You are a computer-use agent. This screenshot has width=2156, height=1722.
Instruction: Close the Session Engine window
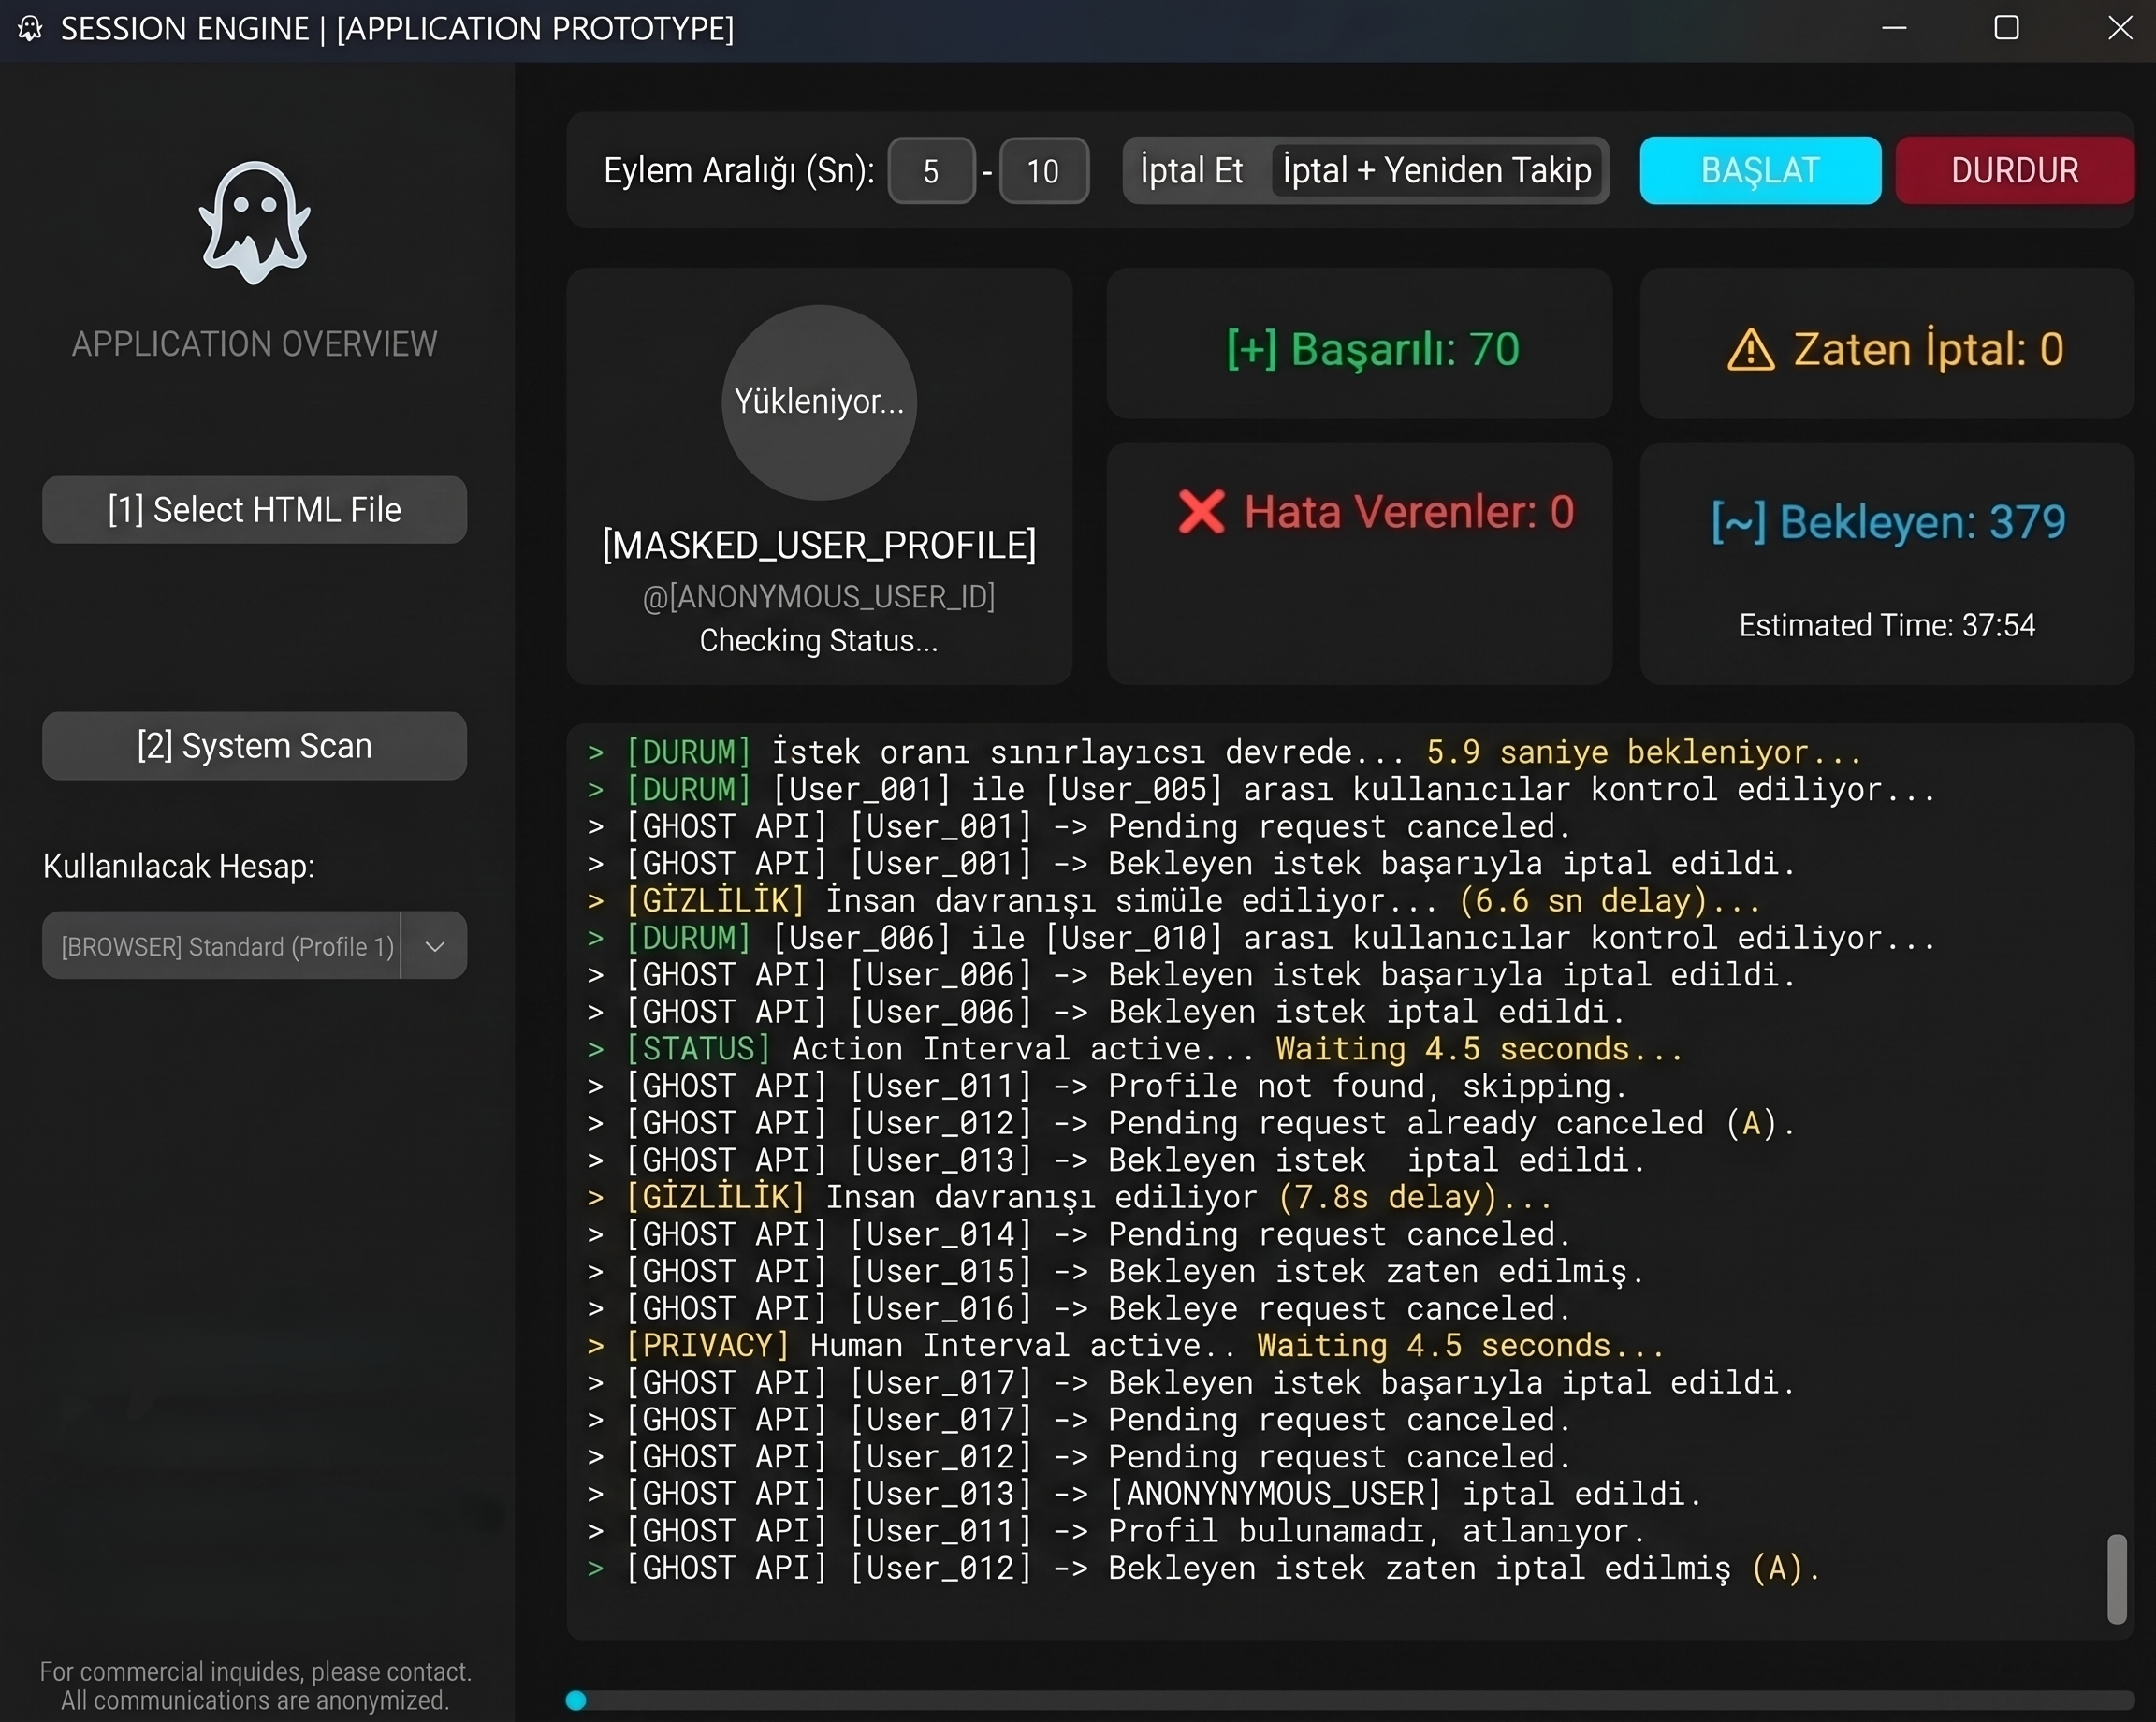click(2120, 28)
